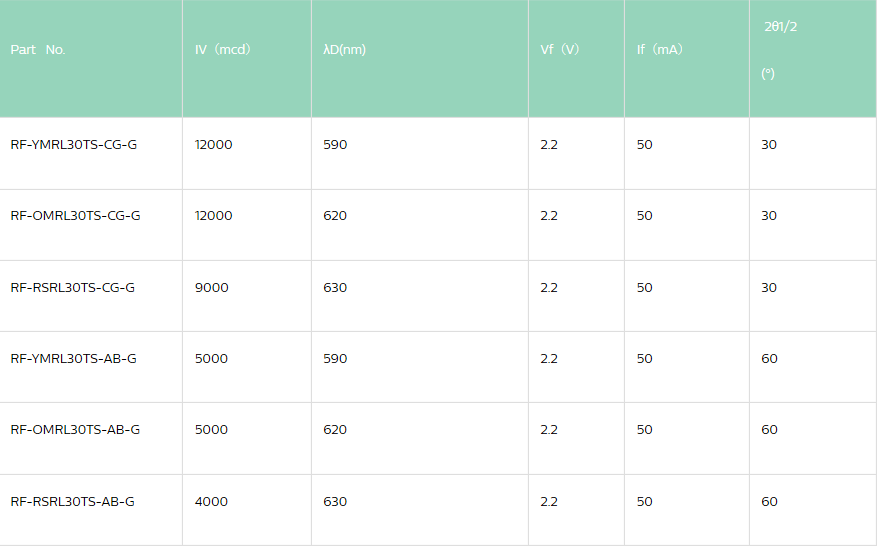This screenshot has height=548, width=878.
Task: Select the Vf (V) header cell
Action: pos(560,50)
